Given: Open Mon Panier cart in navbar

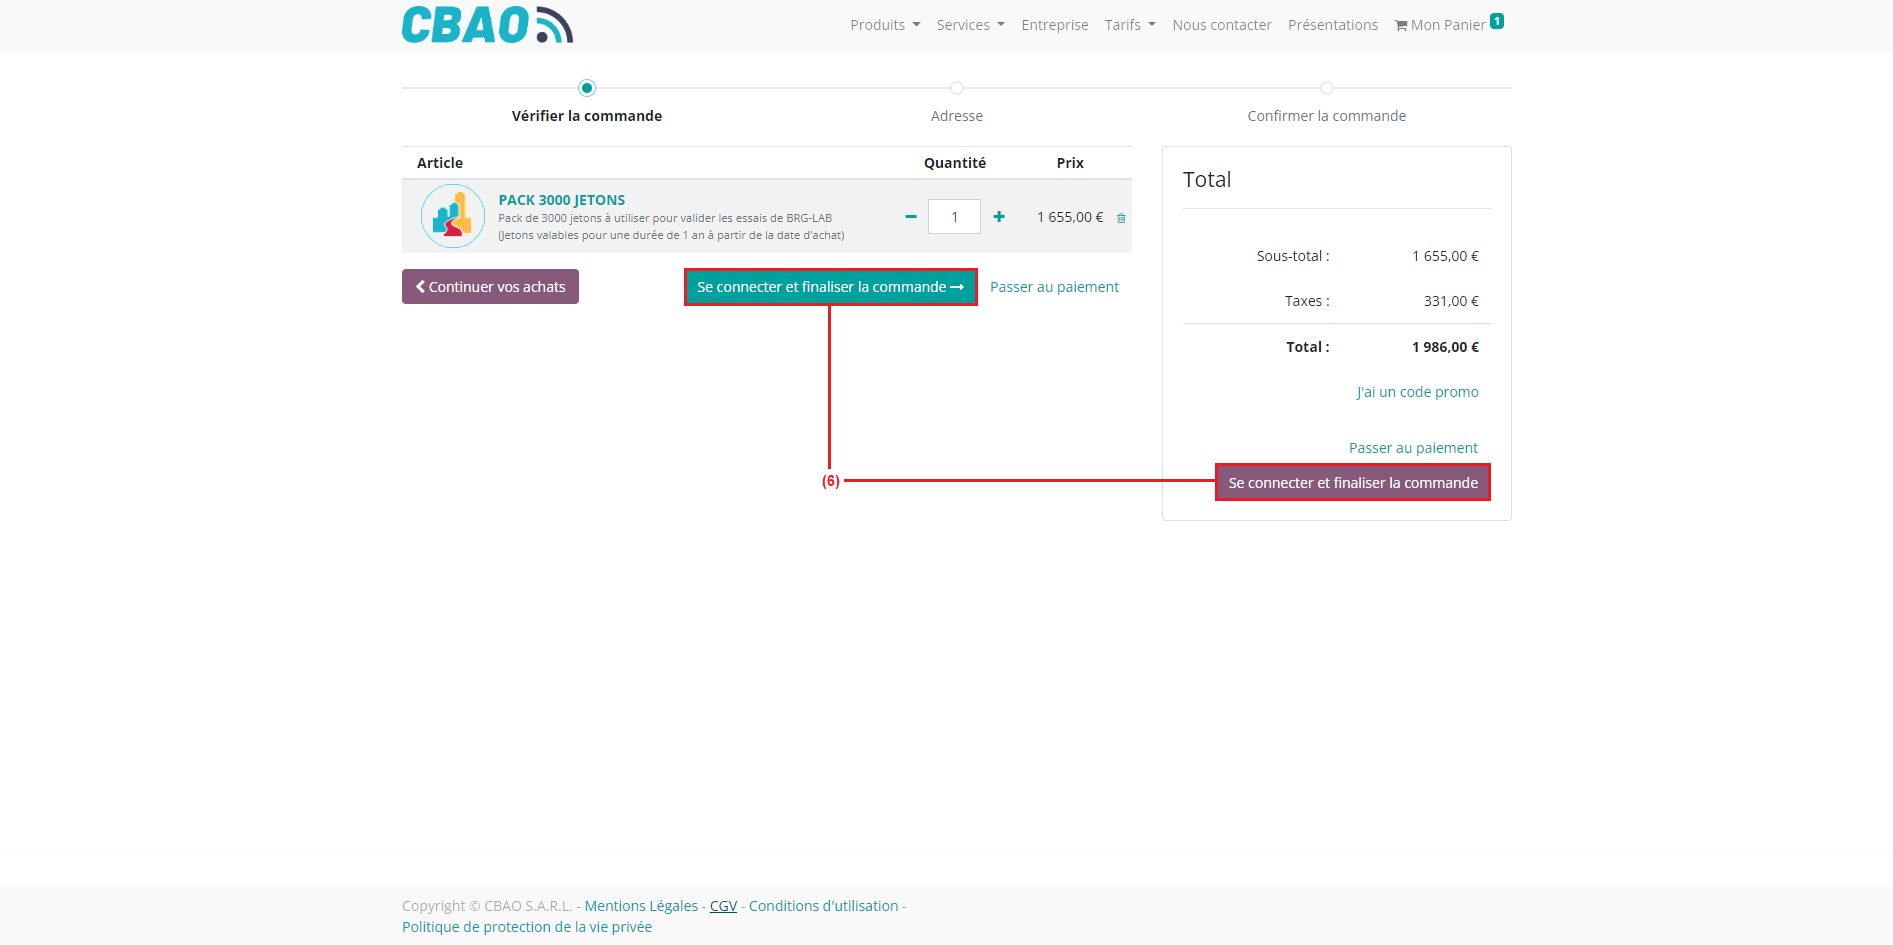Looking at the screenshot, I should [1448, 24].
